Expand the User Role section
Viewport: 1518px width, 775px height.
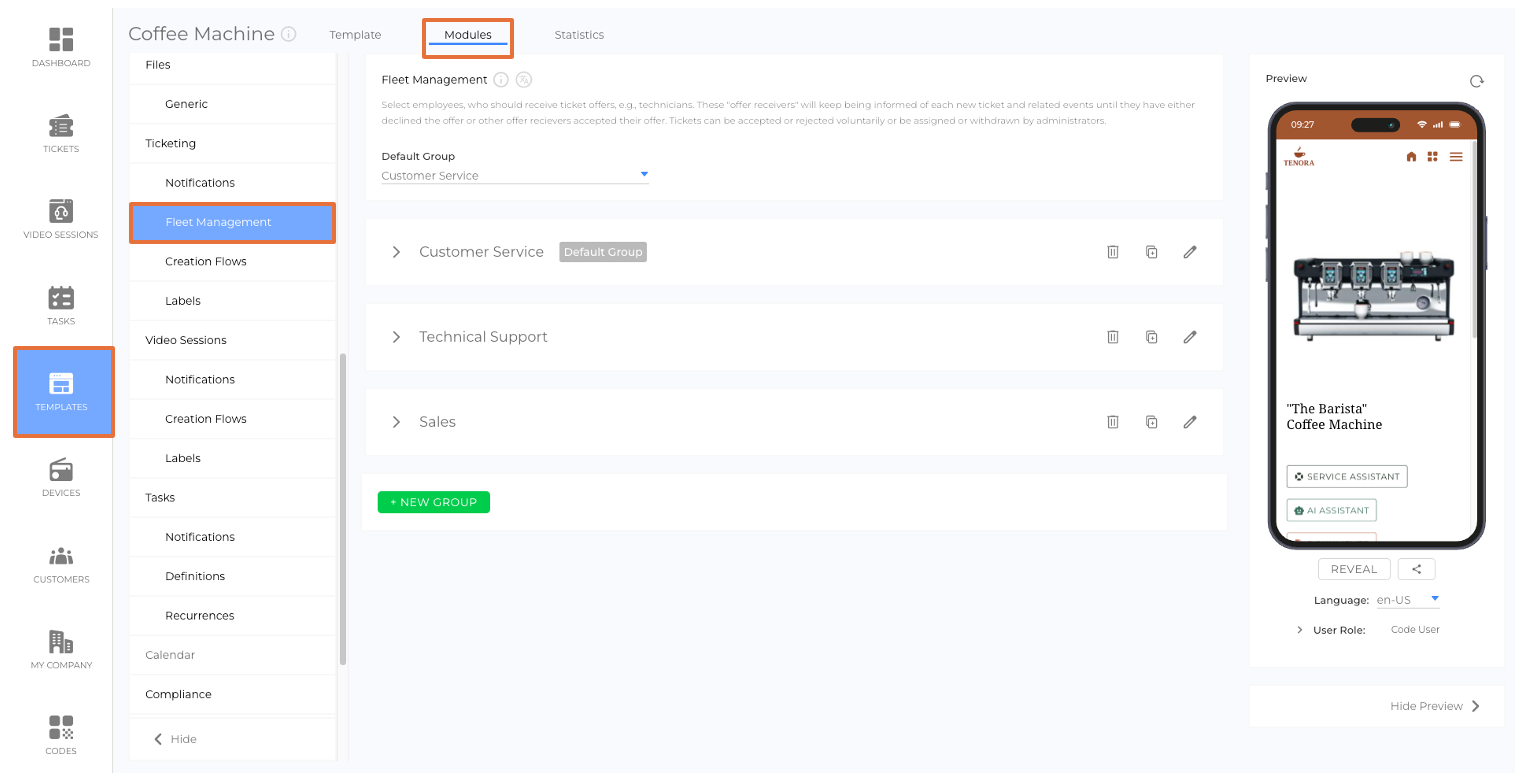tap(1300, 630)
